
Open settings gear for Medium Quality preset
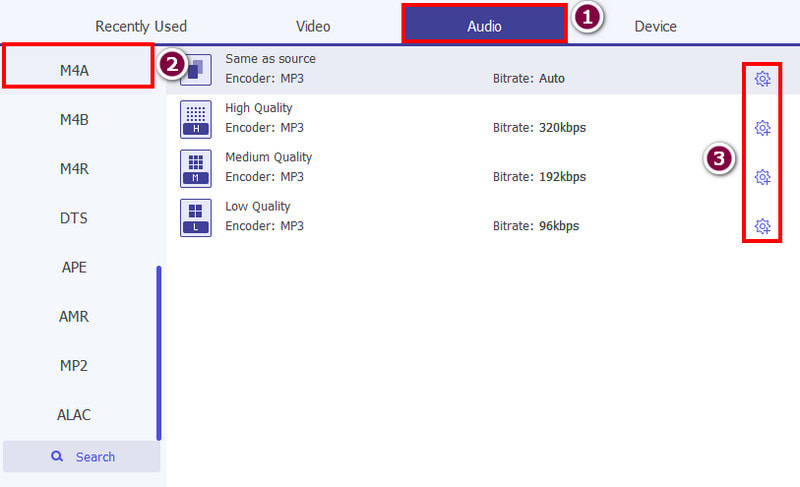pyautogui.click(x=762, y=177)
